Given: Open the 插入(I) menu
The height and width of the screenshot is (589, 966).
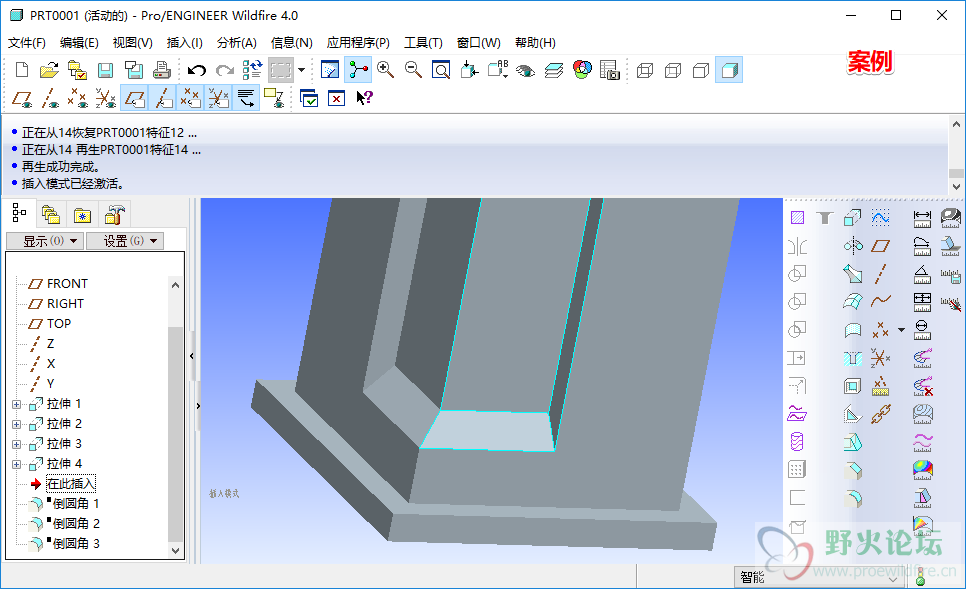Looking at the screenshot, I should [x=184, y=43].
